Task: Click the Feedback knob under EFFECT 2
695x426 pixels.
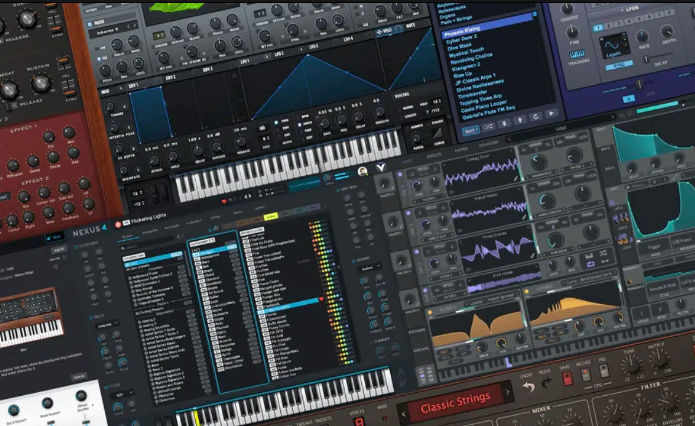Action: click(68, 208)
